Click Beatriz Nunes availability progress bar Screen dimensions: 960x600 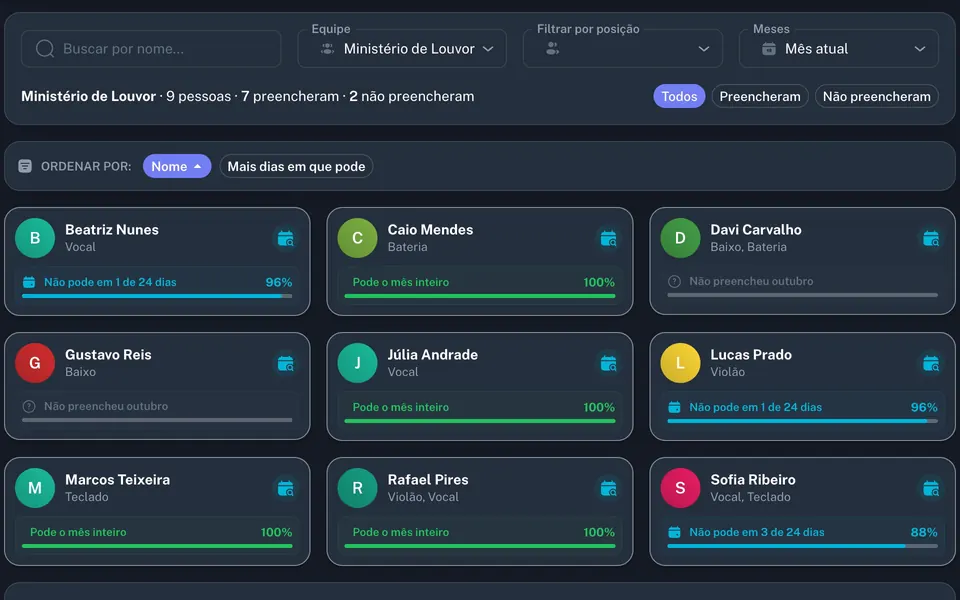point(157,296)
